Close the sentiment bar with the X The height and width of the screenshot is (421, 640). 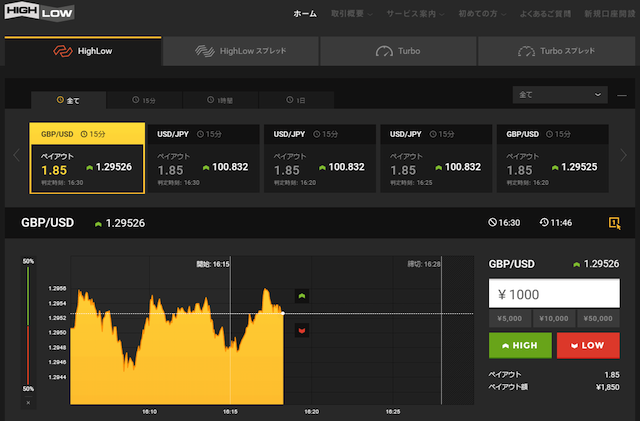pyautogui.click(x=28, y=403)
